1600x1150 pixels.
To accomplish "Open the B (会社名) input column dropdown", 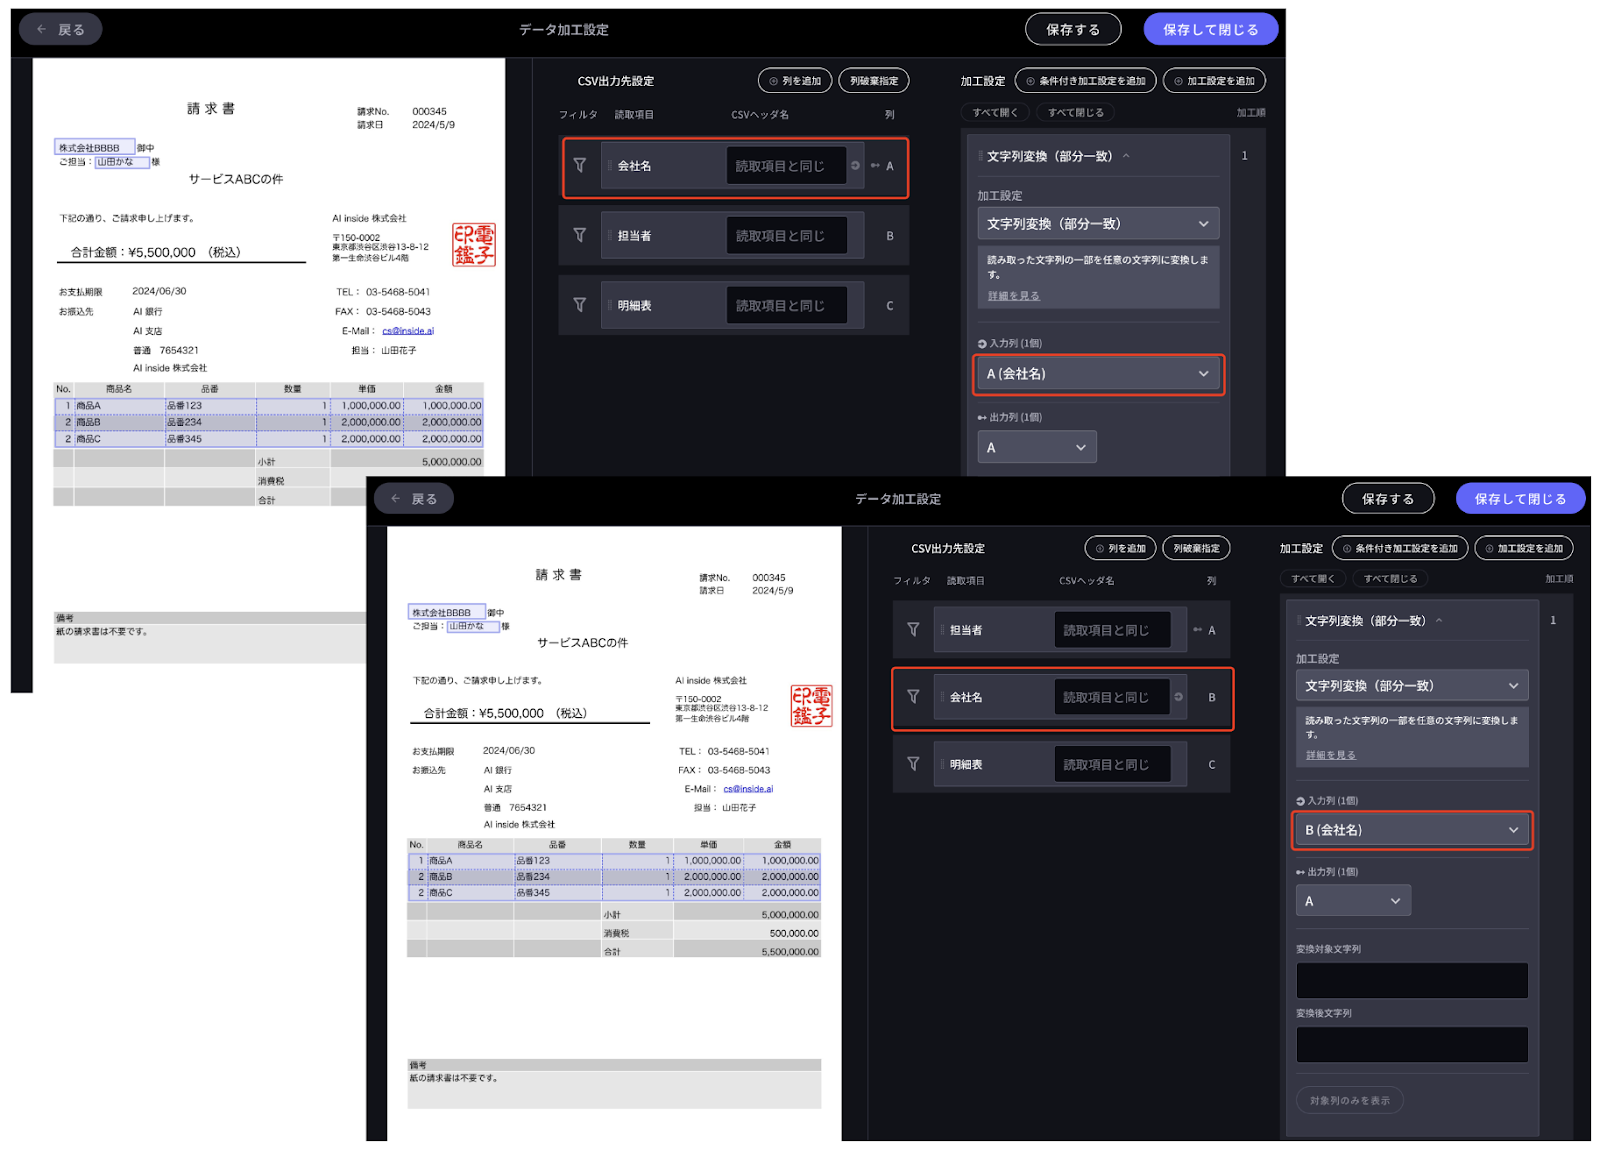I will pos(1411,830).
